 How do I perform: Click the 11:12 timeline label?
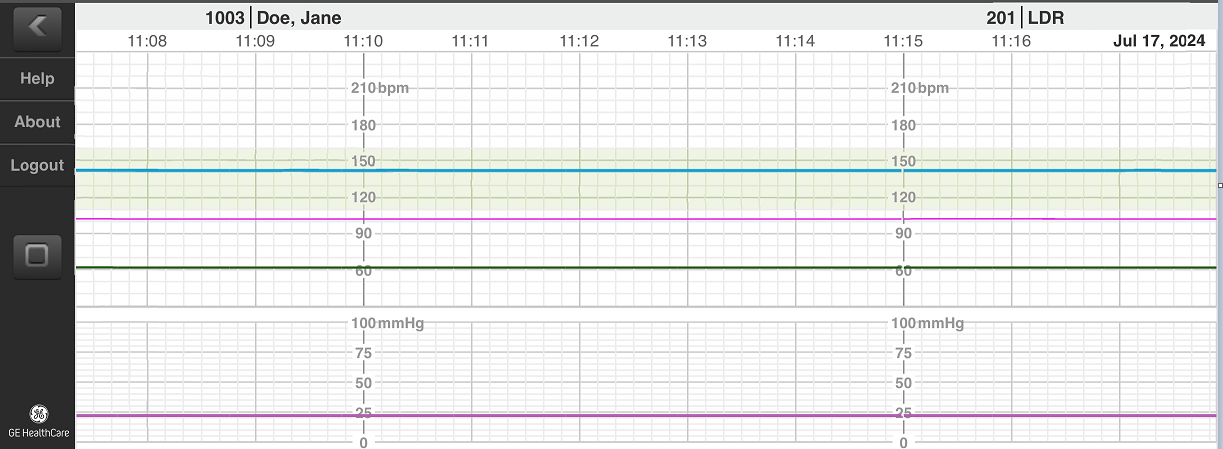579,41
